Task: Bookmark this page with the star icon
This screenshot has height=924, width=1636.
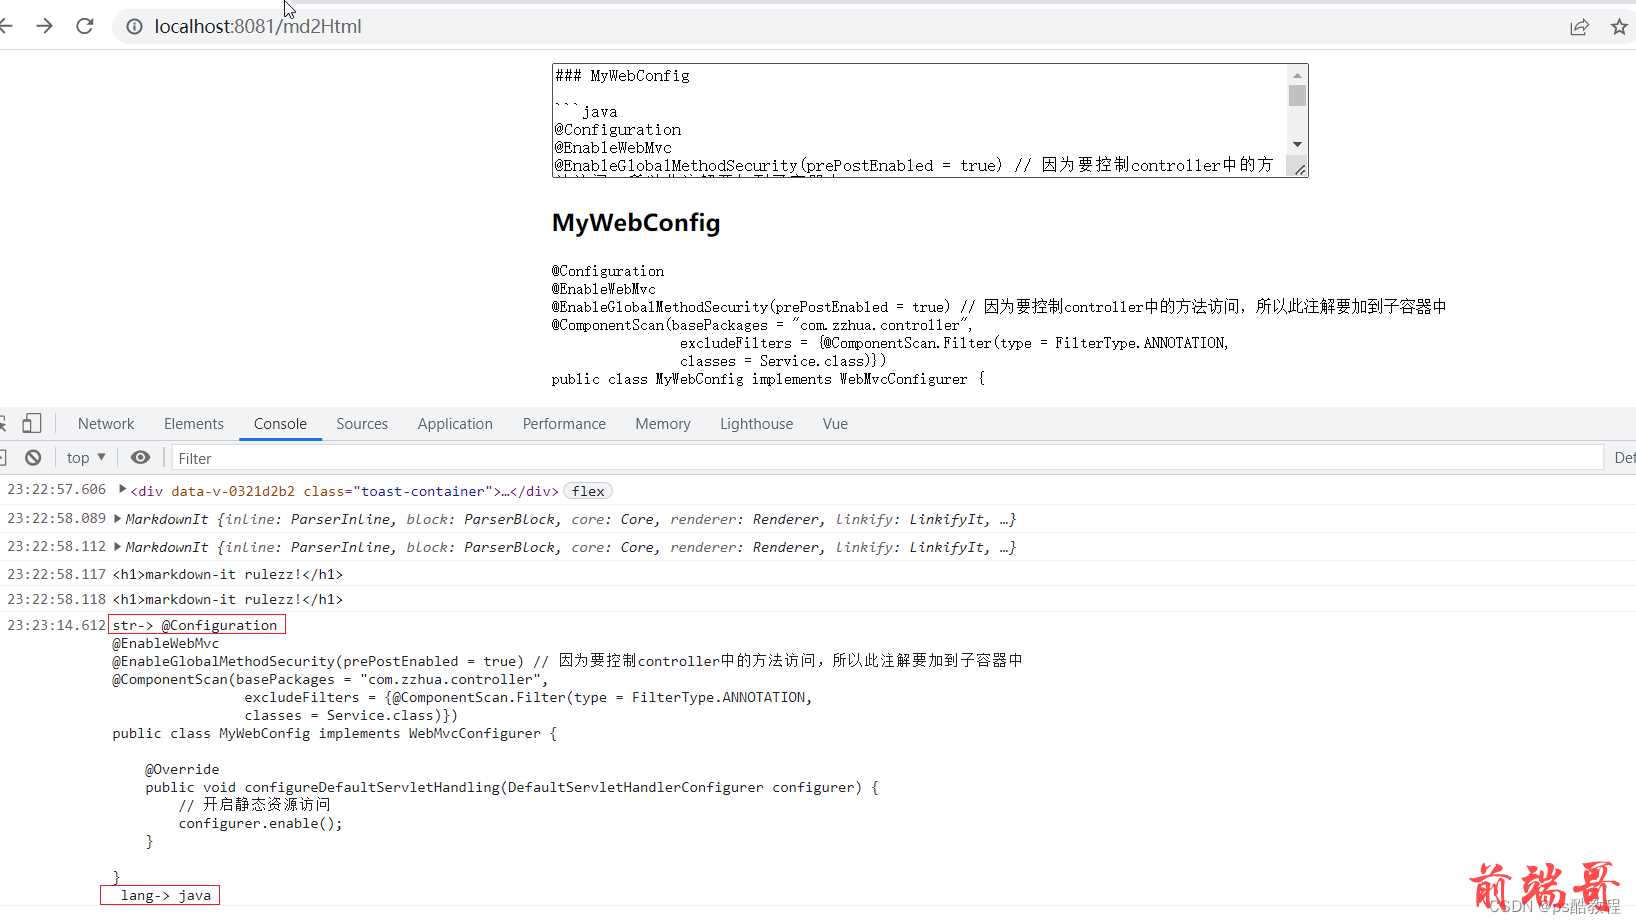Action: (1619, 27)
